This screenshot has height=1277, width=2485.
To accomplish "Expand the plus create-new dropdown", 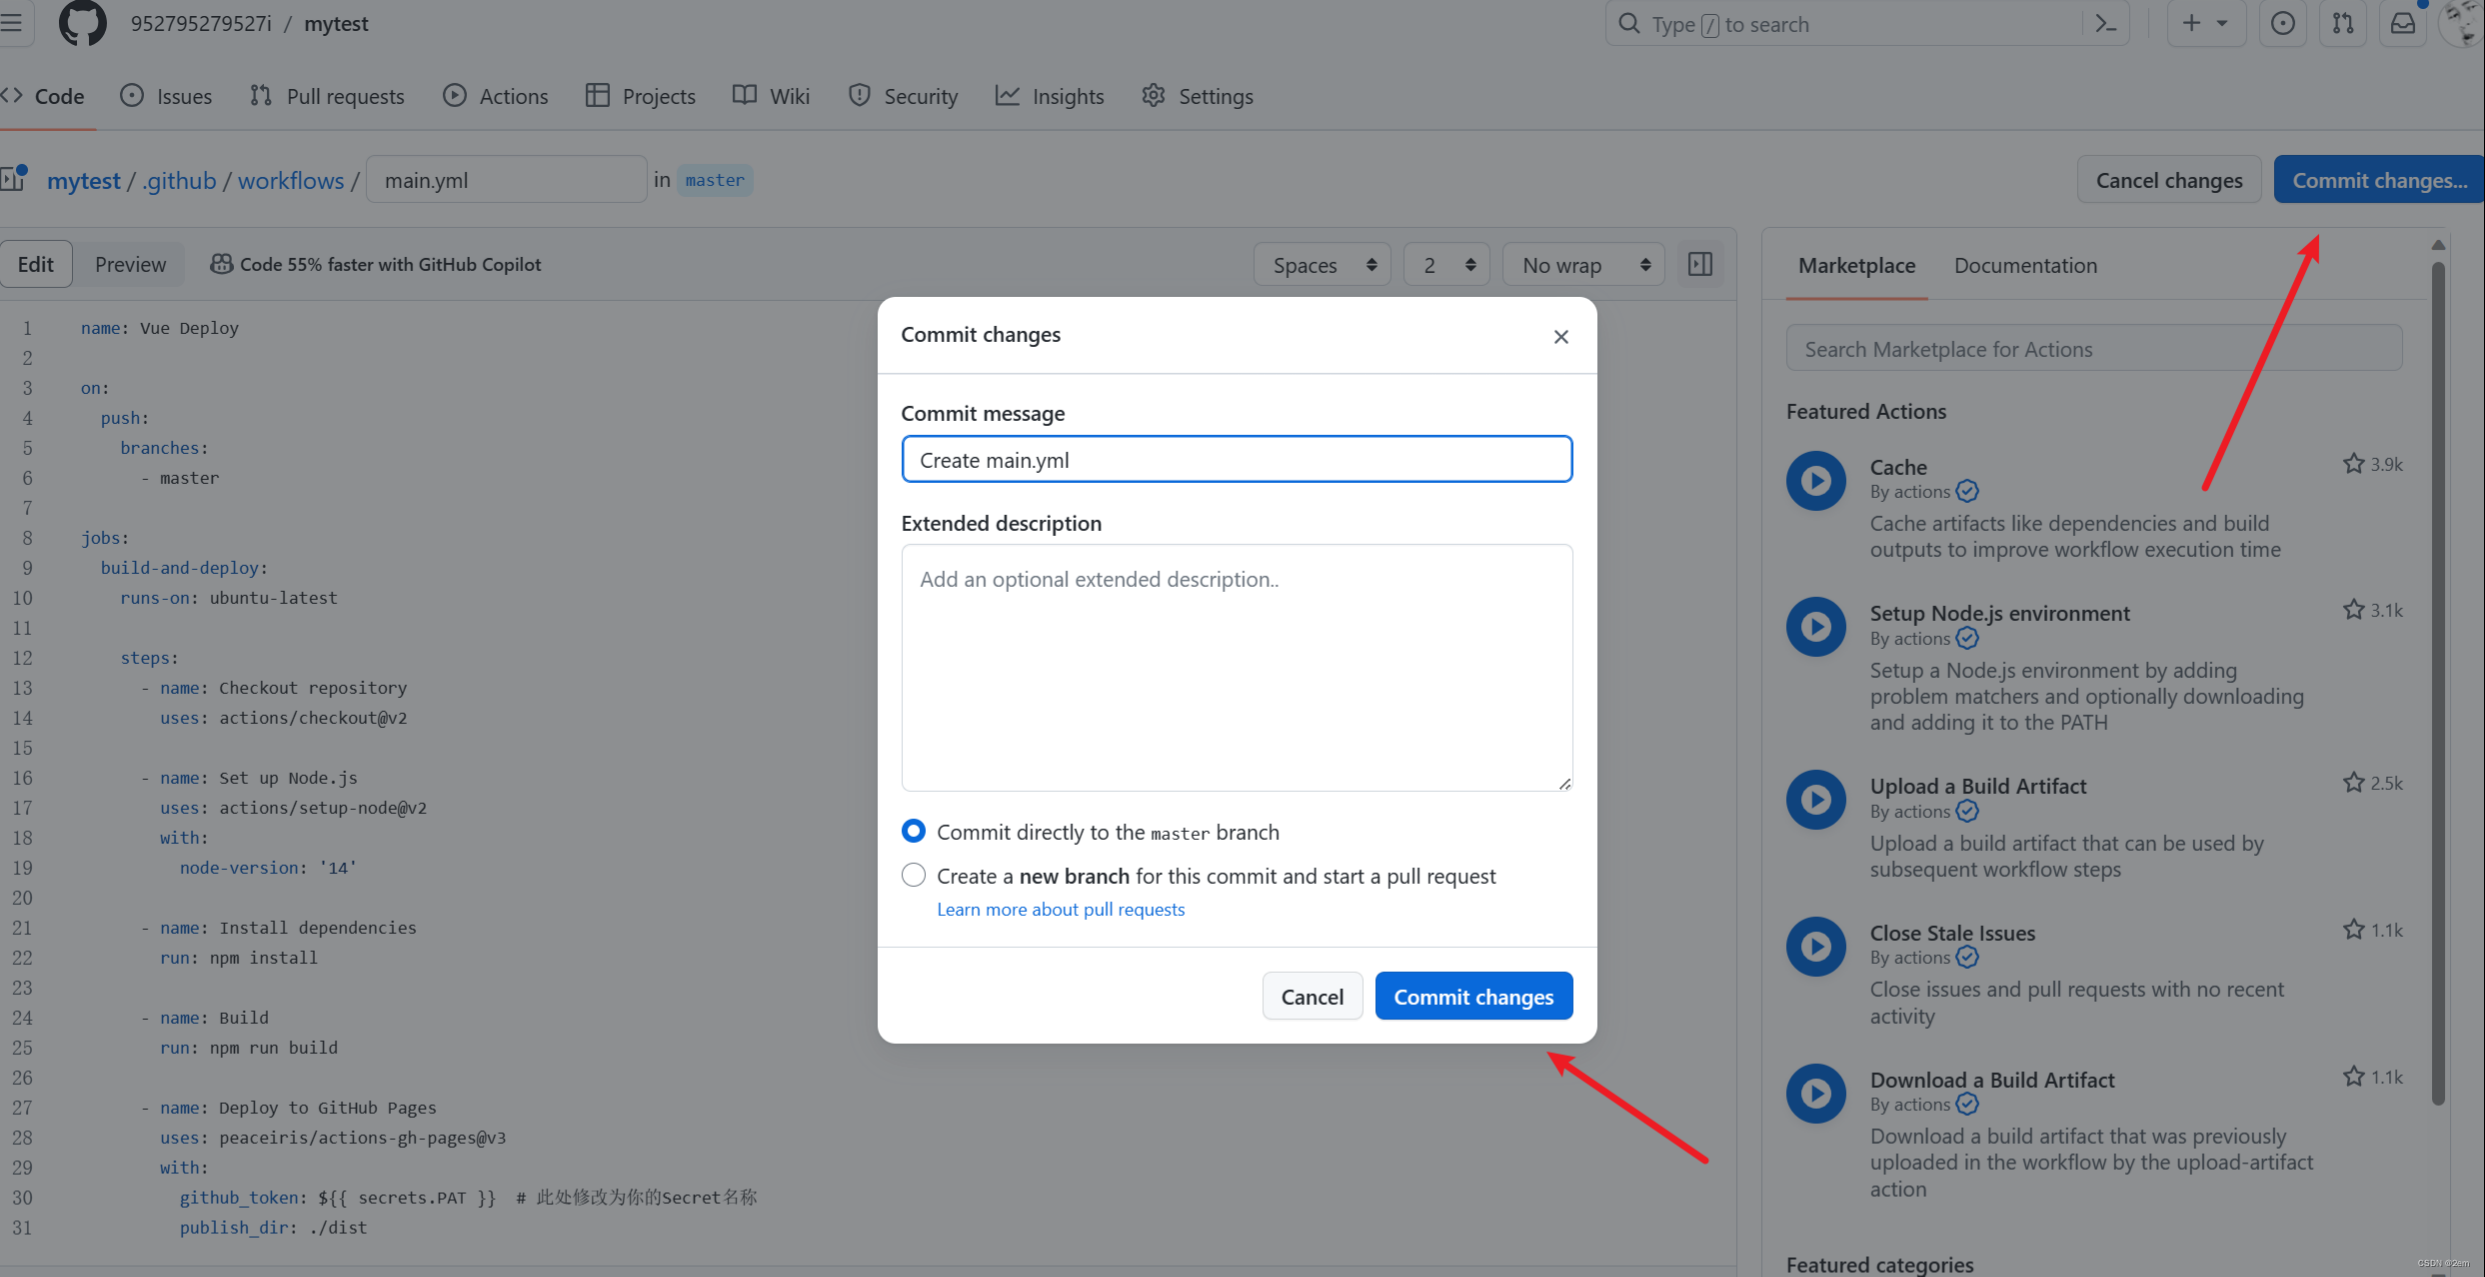I will pos(2205,24).
